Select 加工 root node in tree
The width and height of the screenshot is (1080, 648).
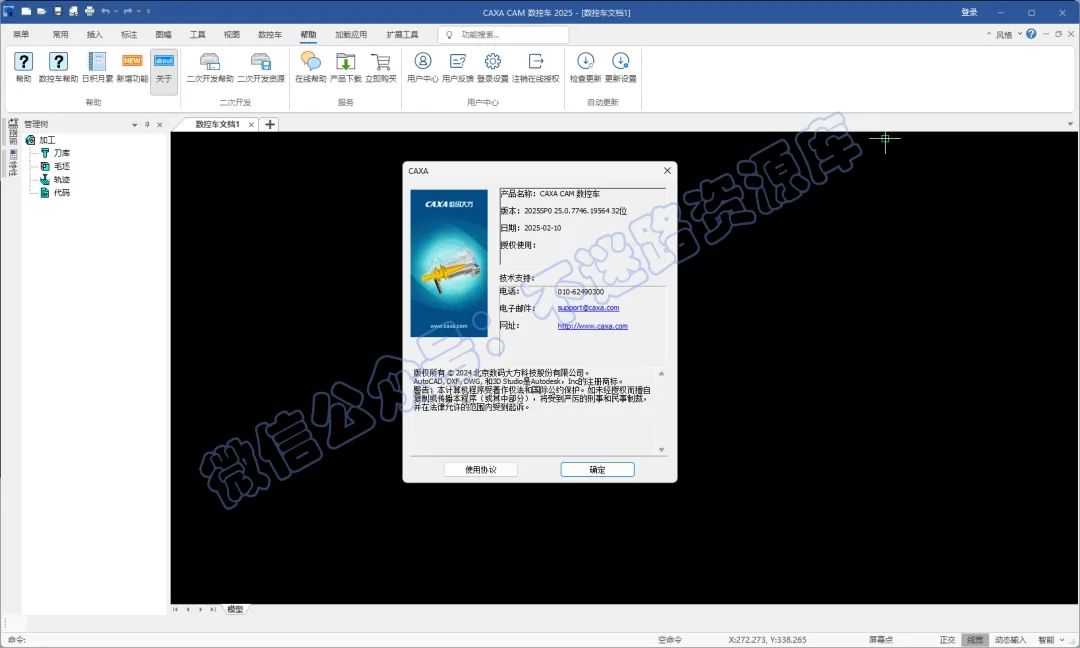point(47,140)
